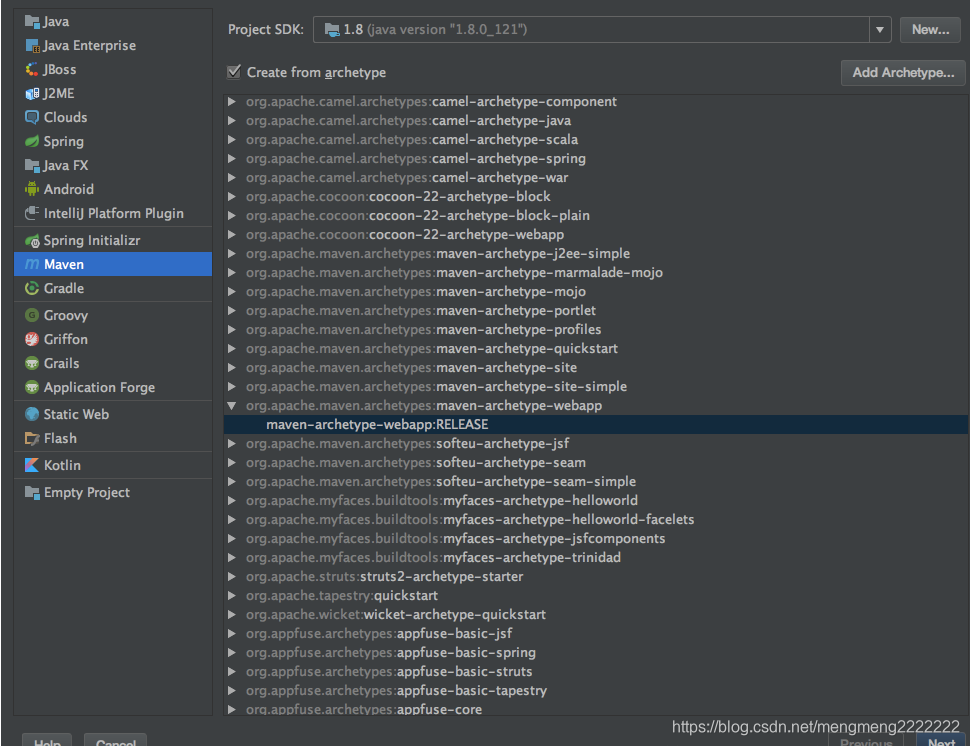Viewport: 970px width, 746px height.
Task: Click the Help button
Action: point(47,740)
